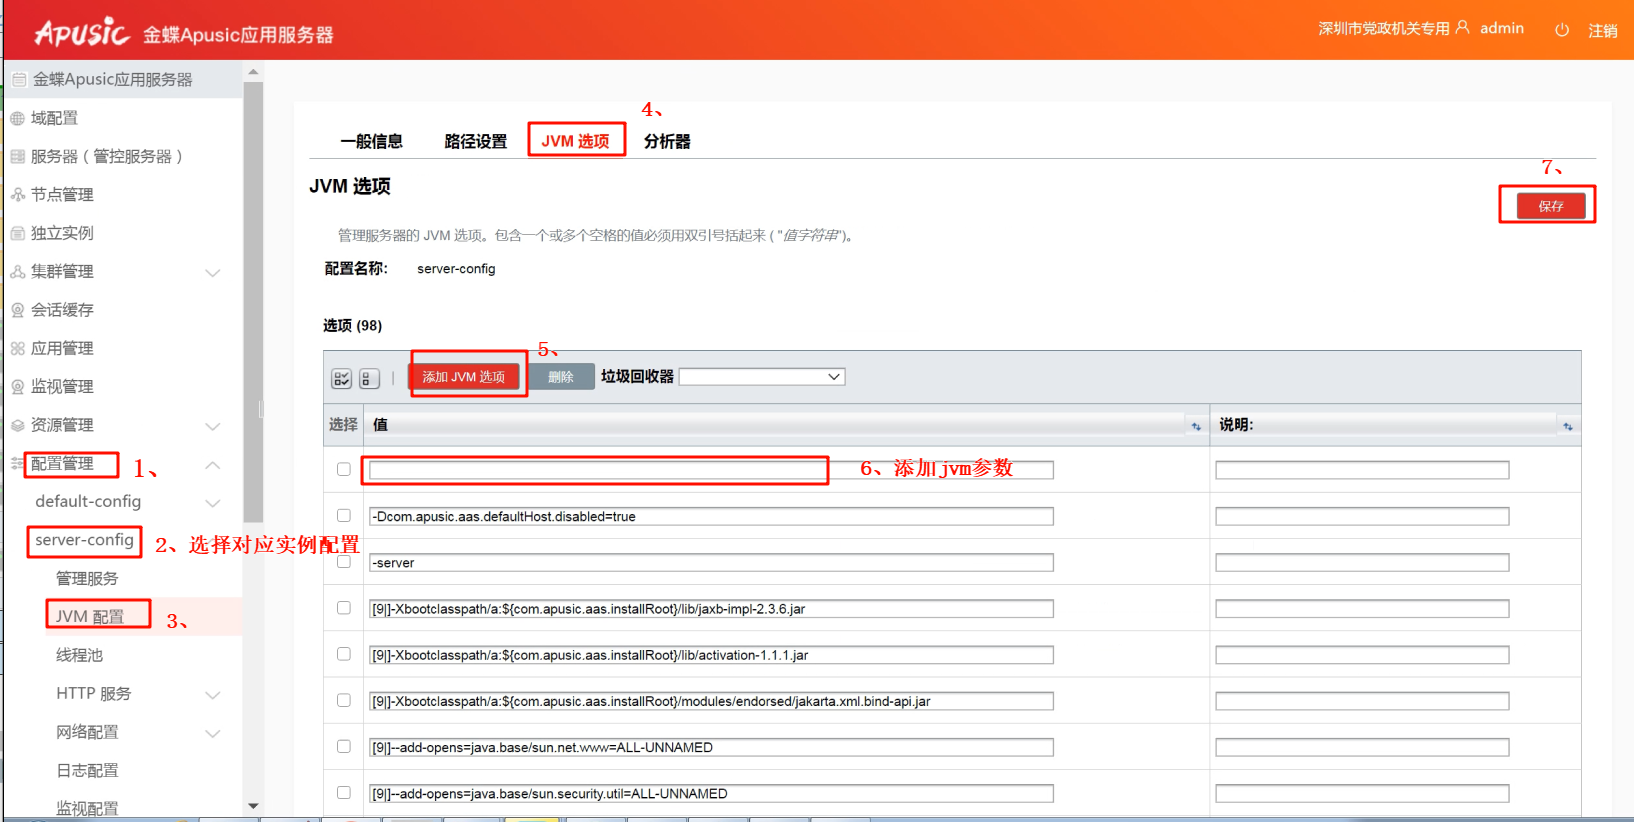The width and height of the screenshot is (1634, 822).
Task: Click the 监视管理 sidebar icon
Action: tap(18, 387)
